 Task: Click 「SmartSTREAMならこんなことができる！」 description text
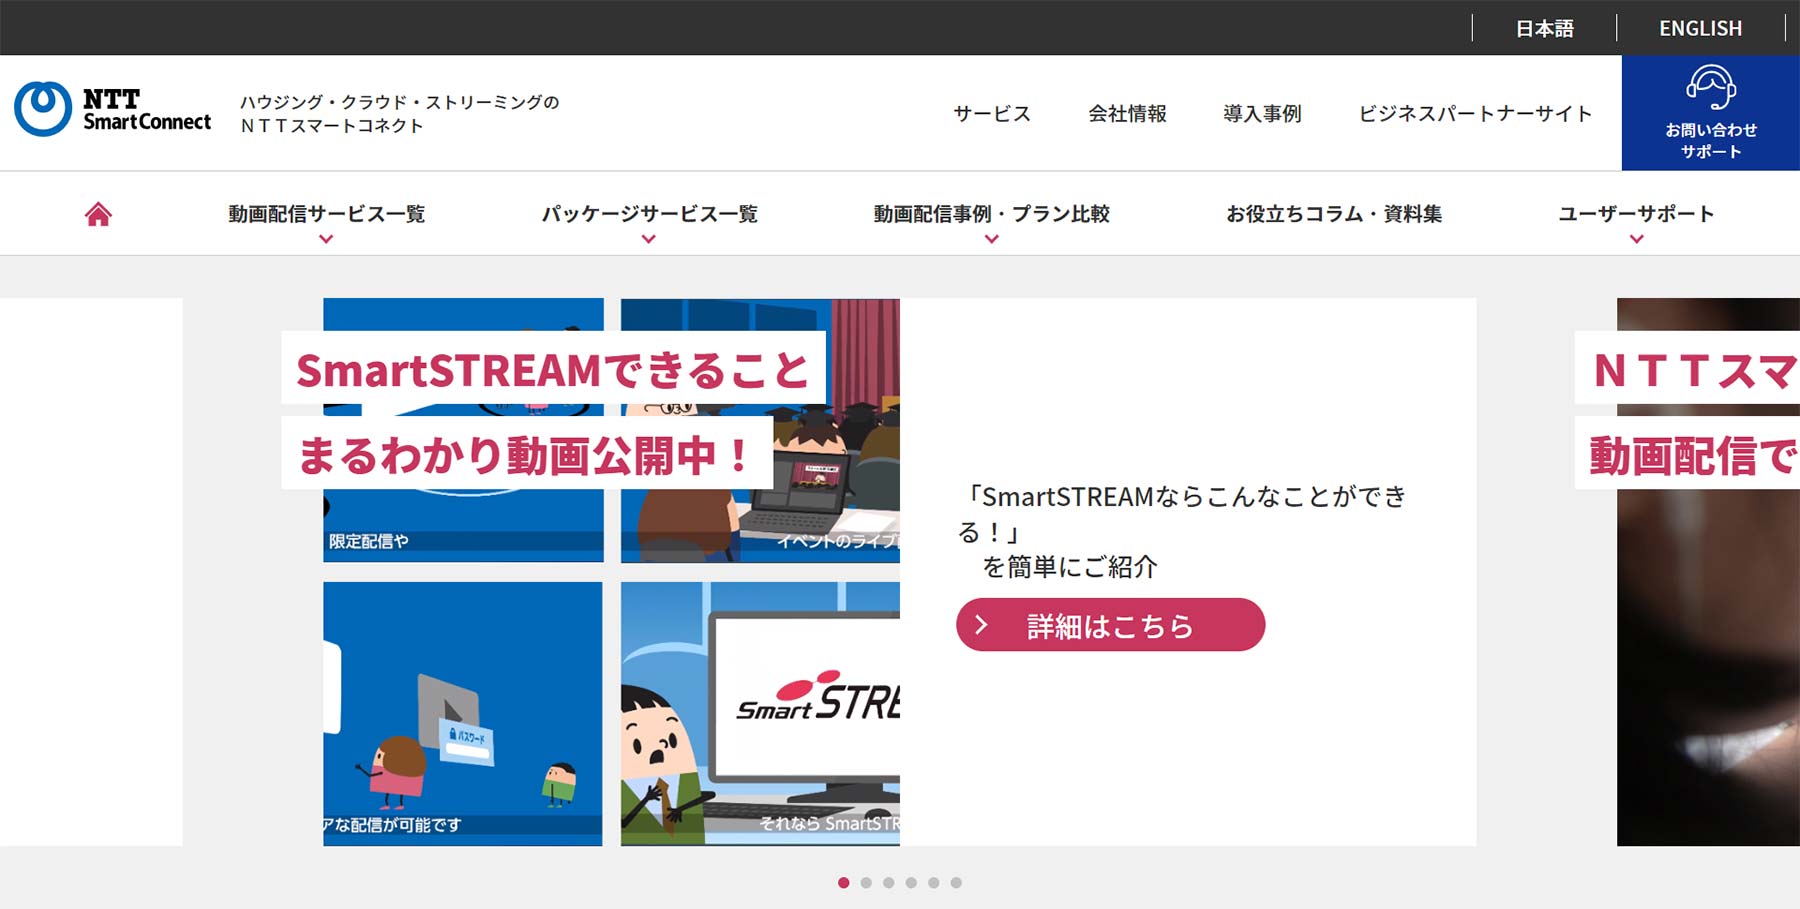[1183, 513]
